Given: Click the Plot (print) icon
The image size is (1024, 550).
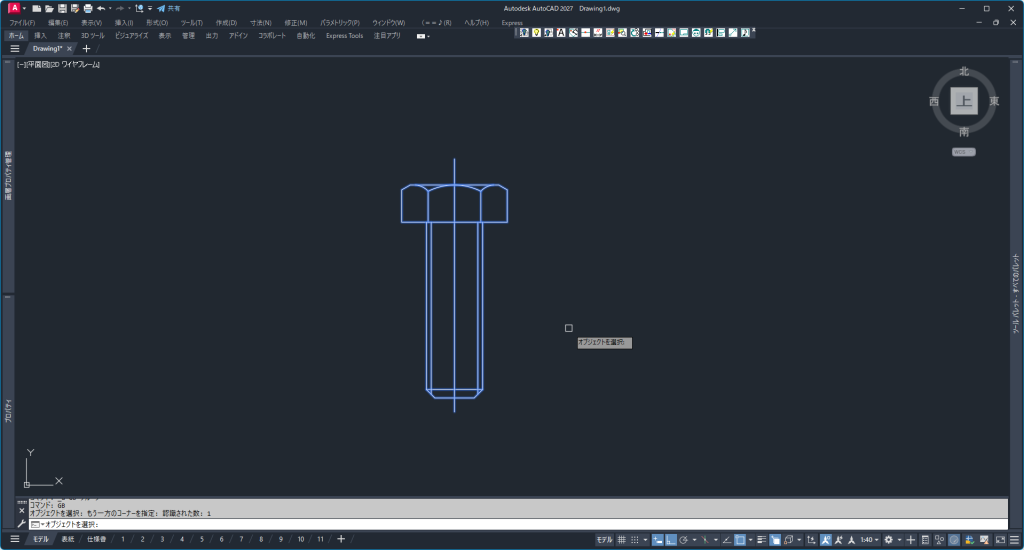Looking at the screenshot, I should pyautogui.click(x=88, y=8).
